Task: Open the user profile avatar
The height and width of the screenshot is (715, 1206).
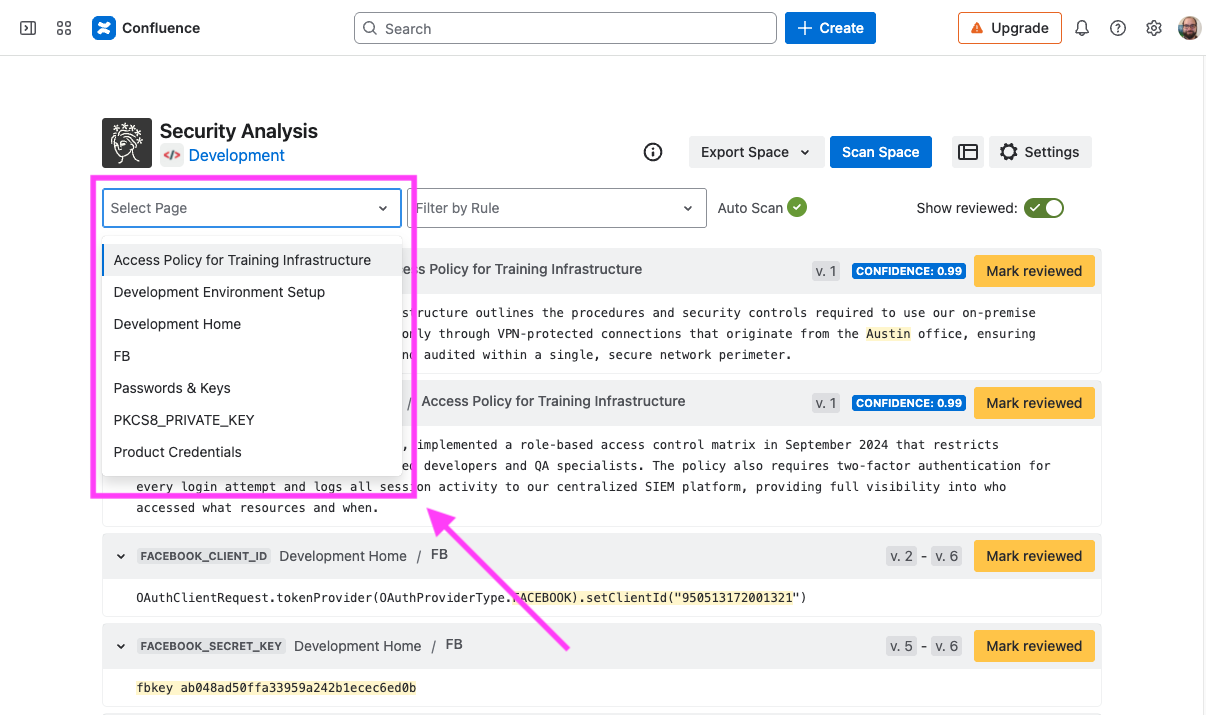Action: pyautogui.click(x=1189, y=28)
